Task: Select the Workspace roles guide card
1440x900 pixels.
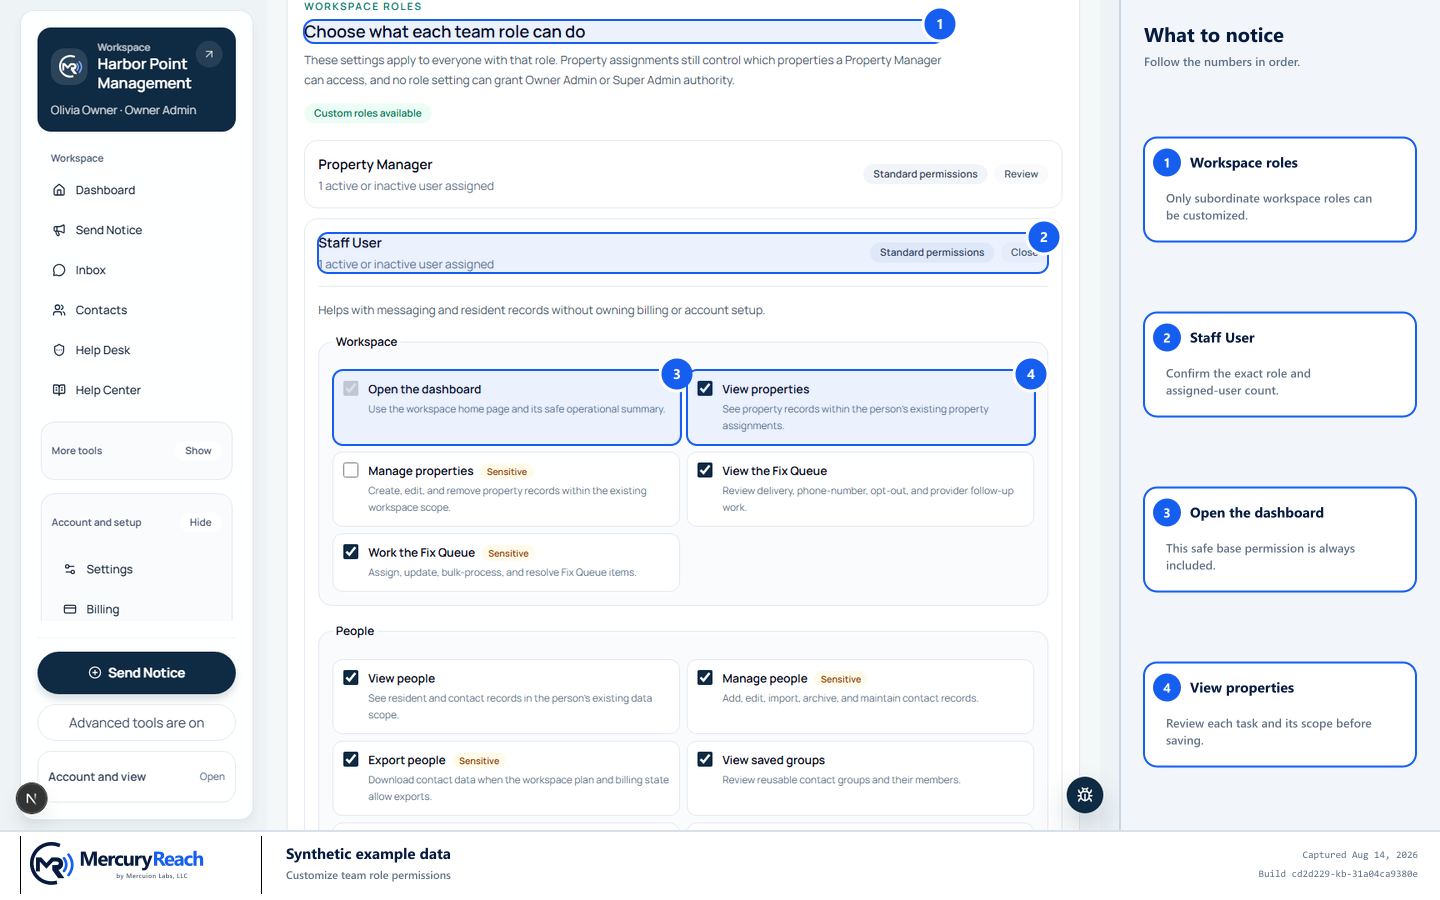Action: tap(1280, 189)
